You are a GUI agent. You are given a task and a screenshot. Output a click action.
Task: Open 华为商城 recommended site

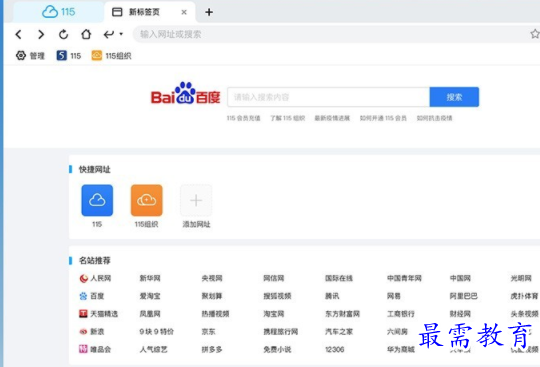pyautogui.click(x=401, y=349)
